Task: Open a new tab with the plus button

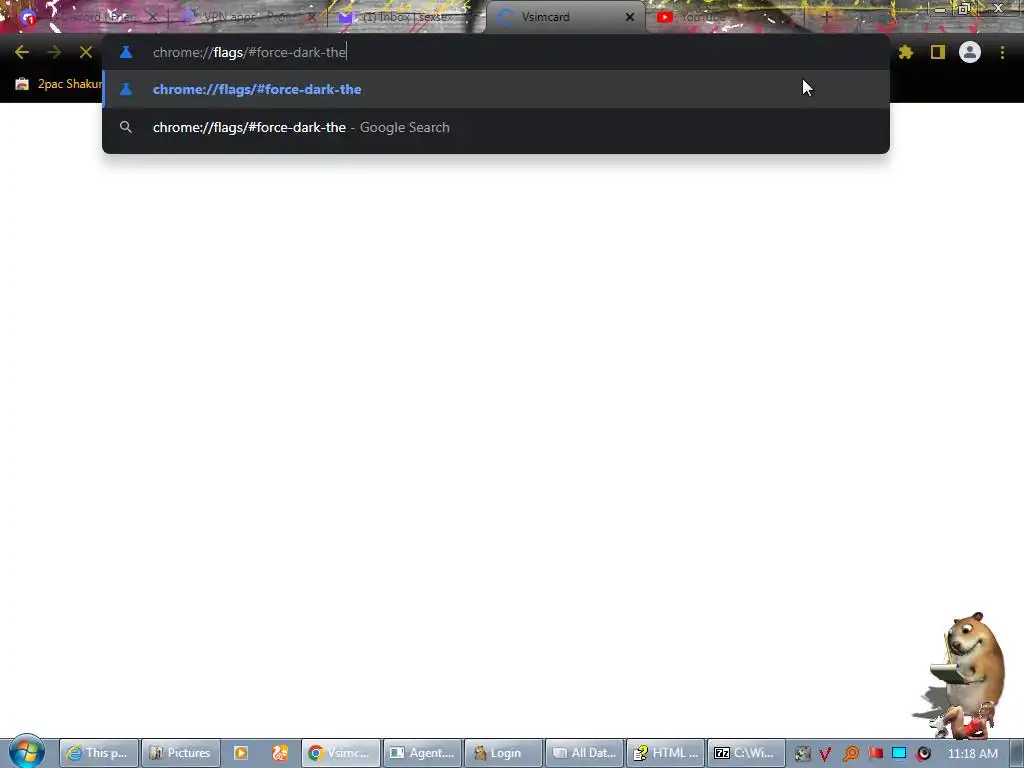Action: (826, 17)
